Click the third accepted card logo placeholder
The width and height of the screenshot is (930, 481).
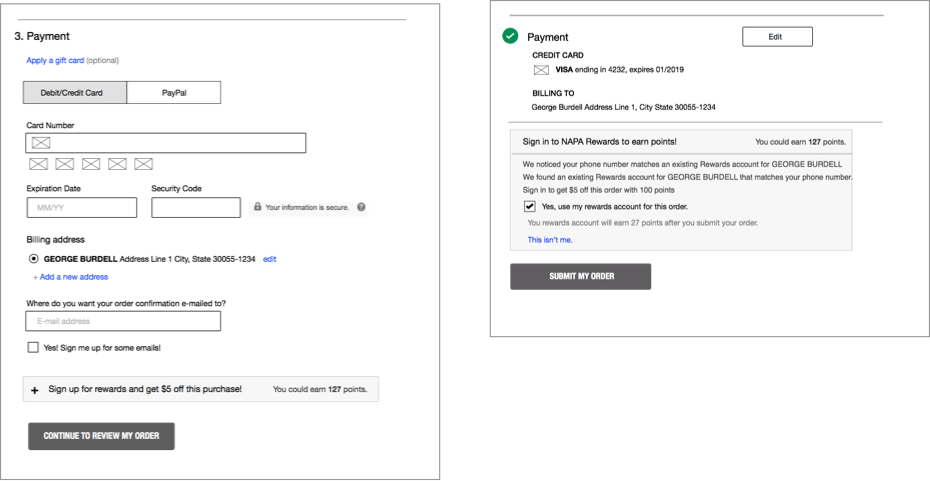[91, 164]
